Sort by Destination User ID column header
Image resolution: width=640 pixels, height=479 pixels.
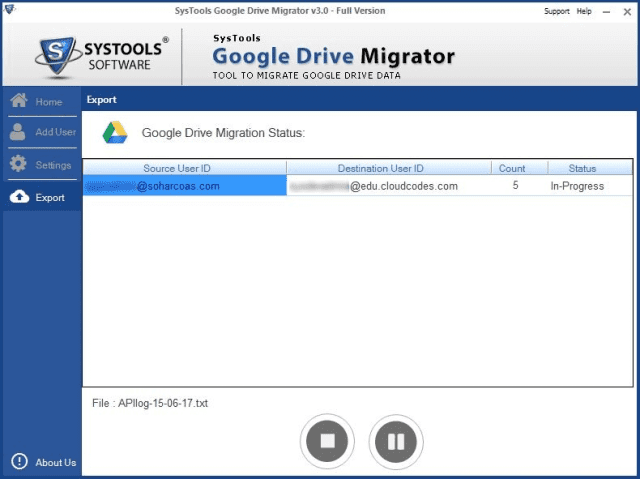pos(389,168)
